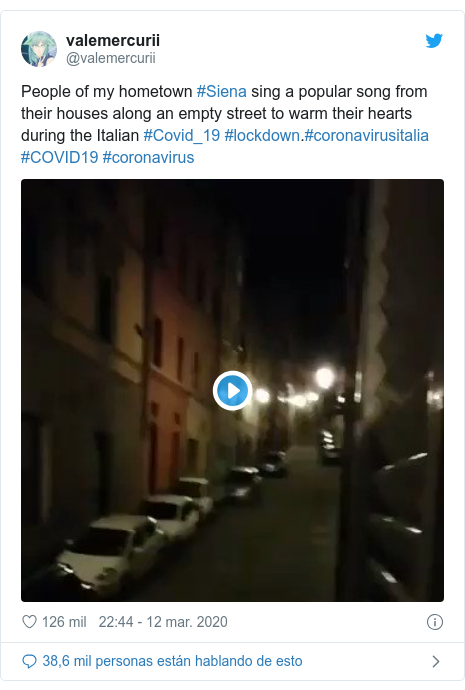465x690 pixels.
Task: Like the tweet with the heart icon
Action: 29,622
